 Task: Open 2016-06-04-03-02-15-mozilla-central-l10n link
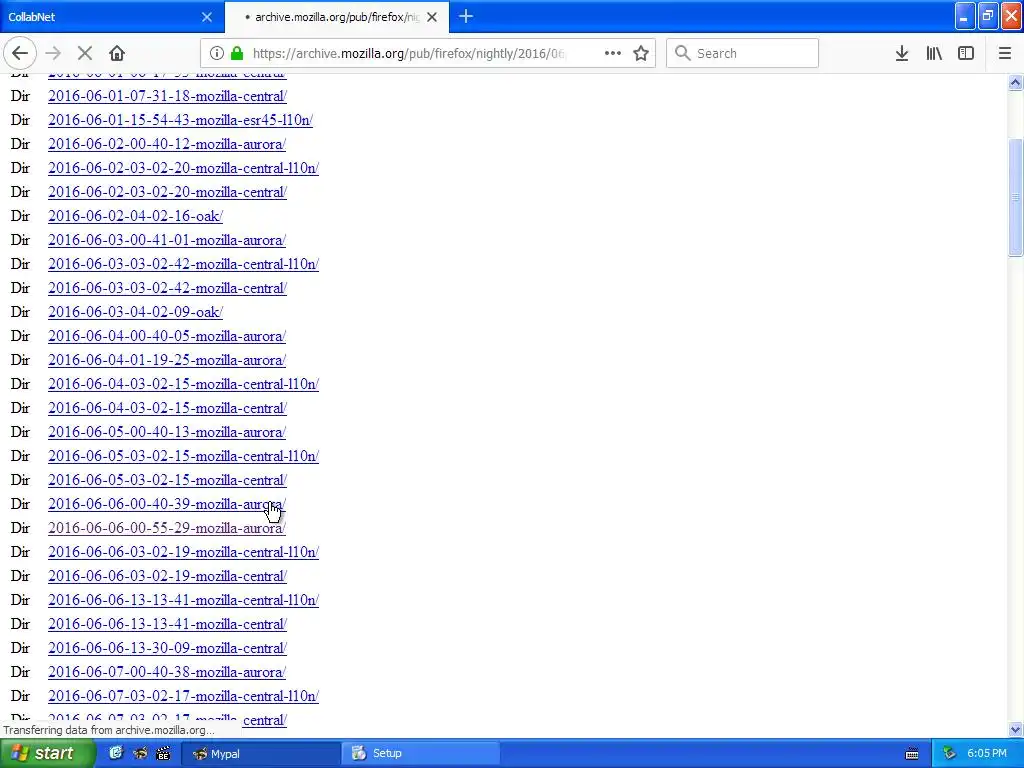point(184,384)
